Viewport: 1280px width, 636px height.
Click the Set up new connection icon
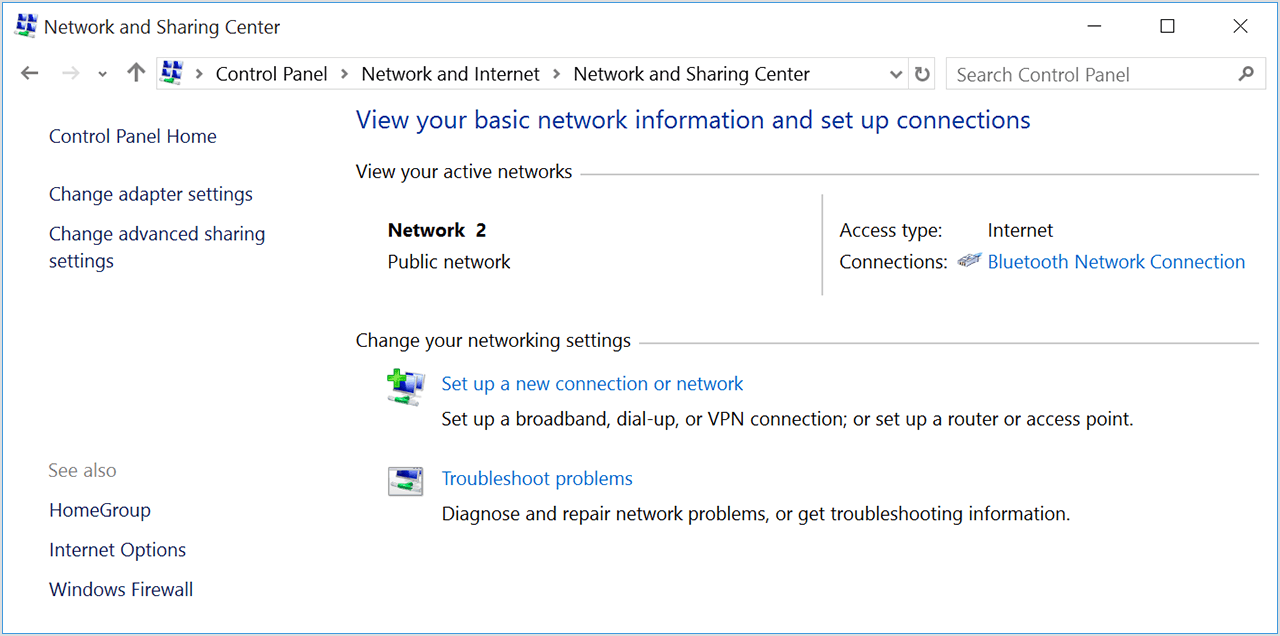pyautogui.click(x=406, y=387)
